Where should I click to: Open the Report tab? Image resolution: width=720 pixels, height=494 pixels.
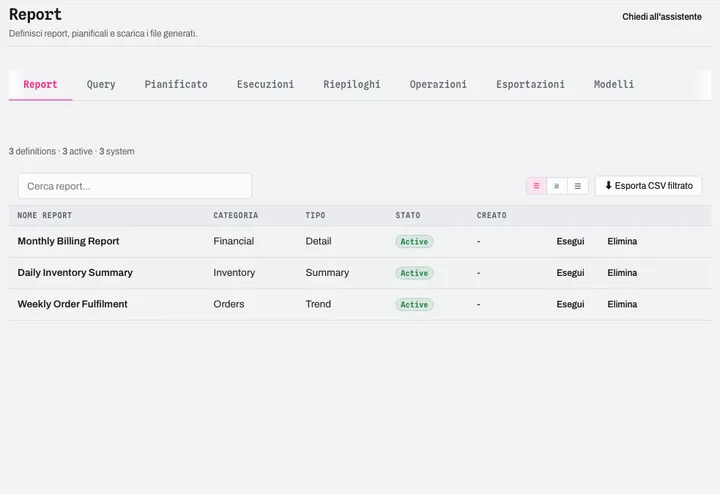40,84
